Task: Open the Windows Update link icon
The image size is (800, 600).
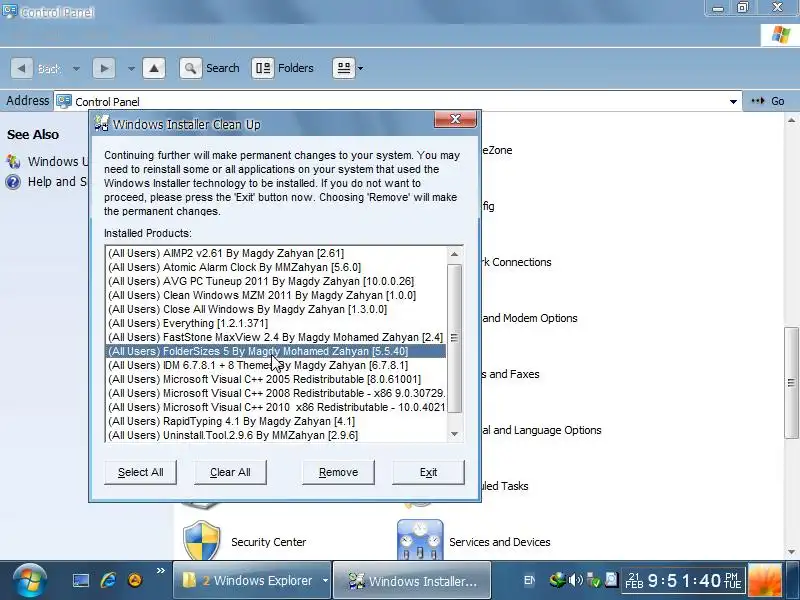Action: pos(13,162)
